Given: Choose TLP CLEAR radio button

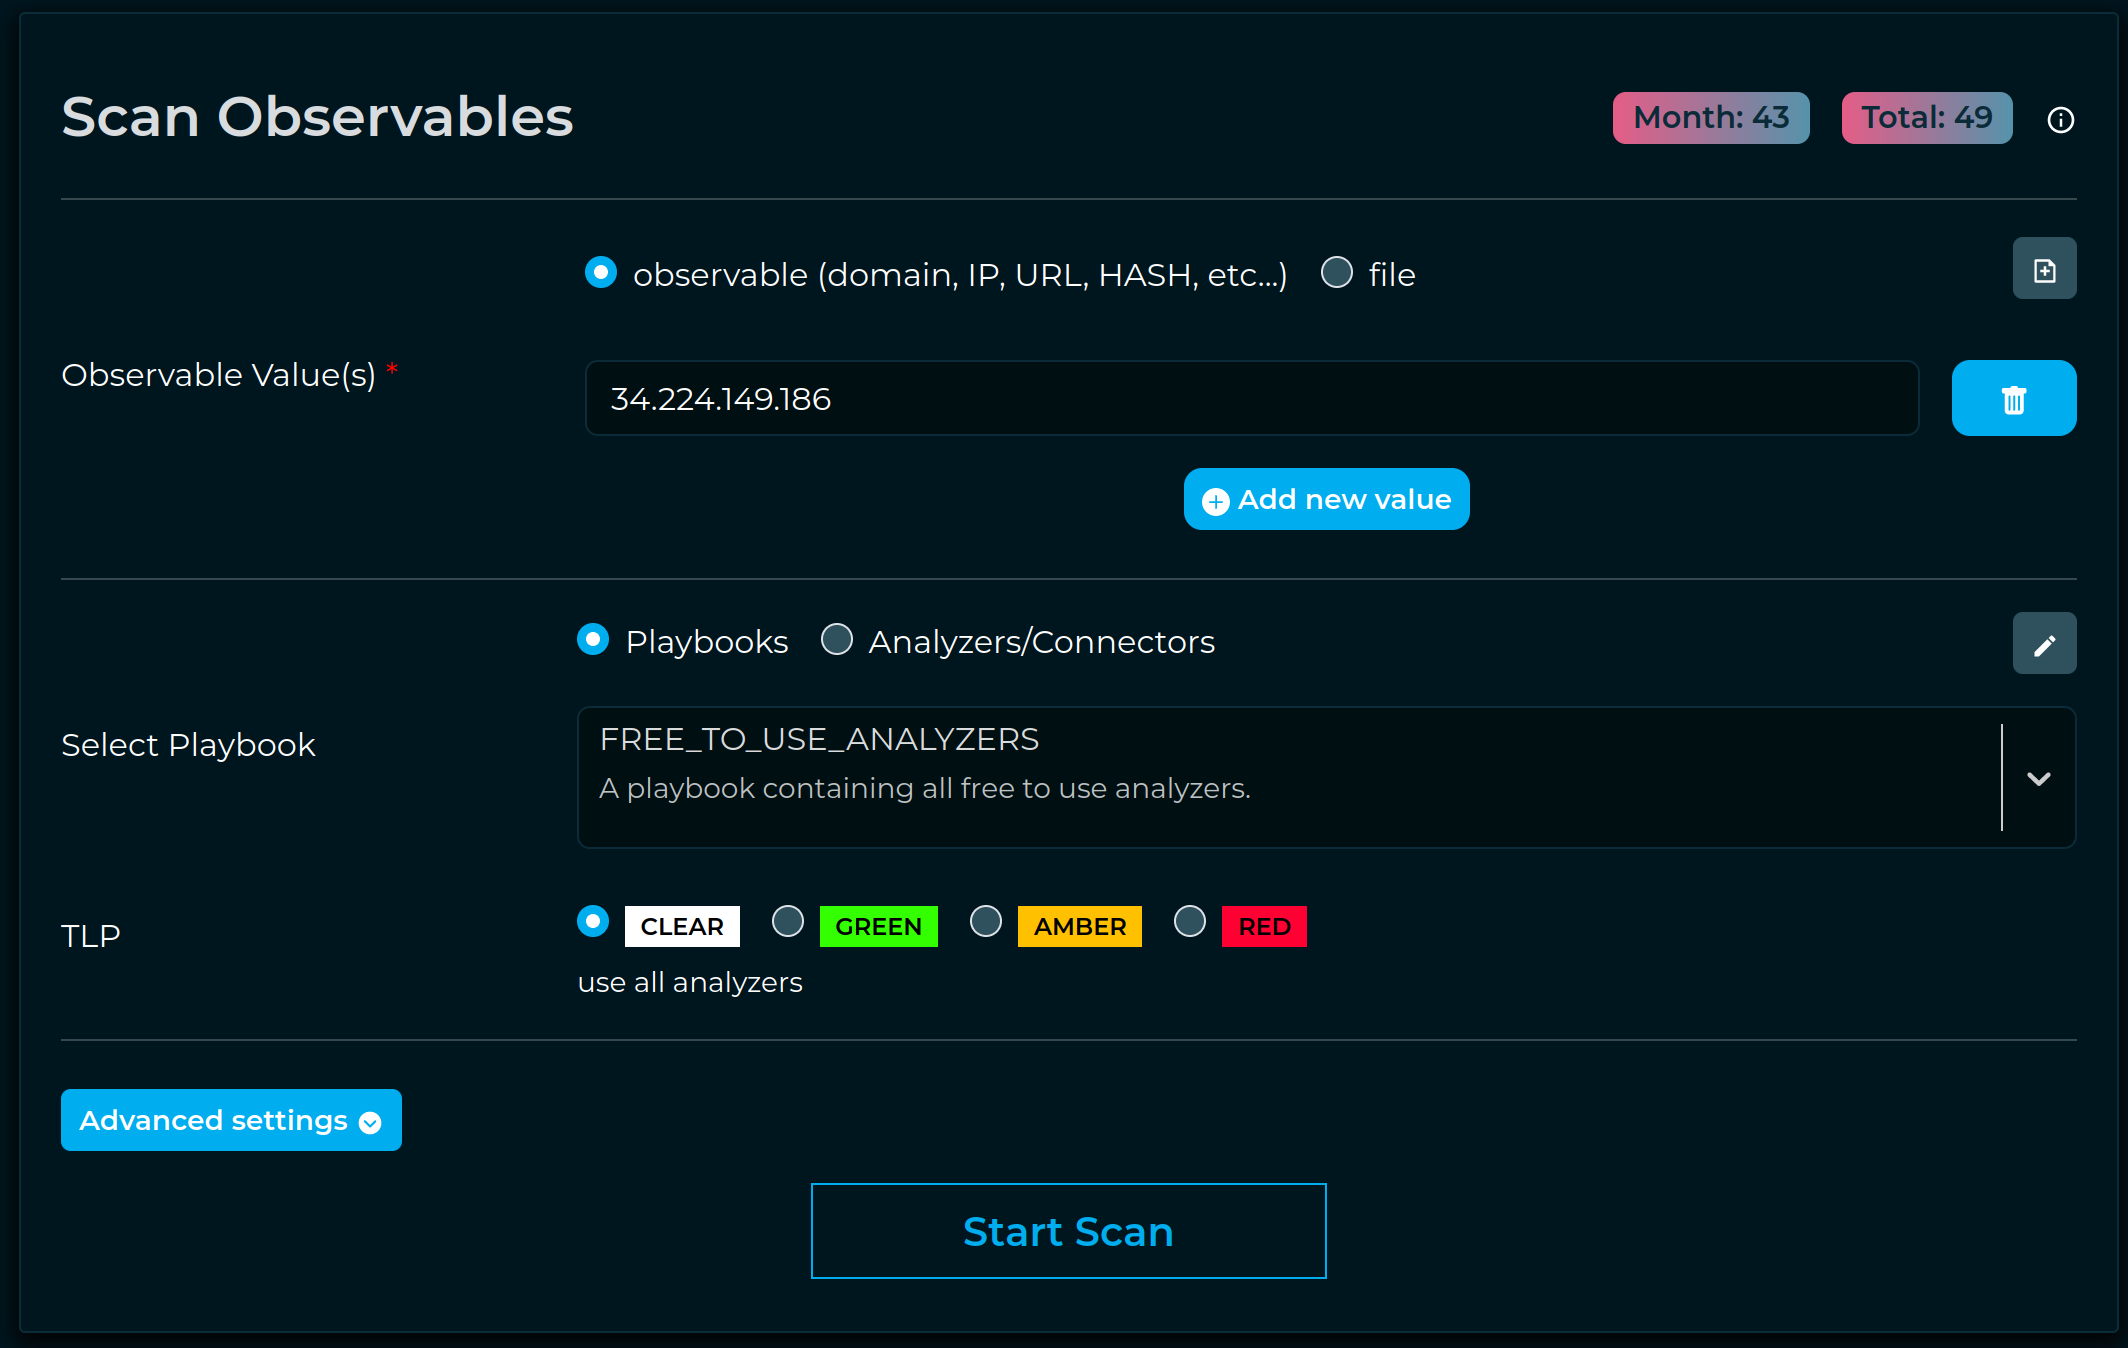Looking at the screenshot, I should click(593, 921).
